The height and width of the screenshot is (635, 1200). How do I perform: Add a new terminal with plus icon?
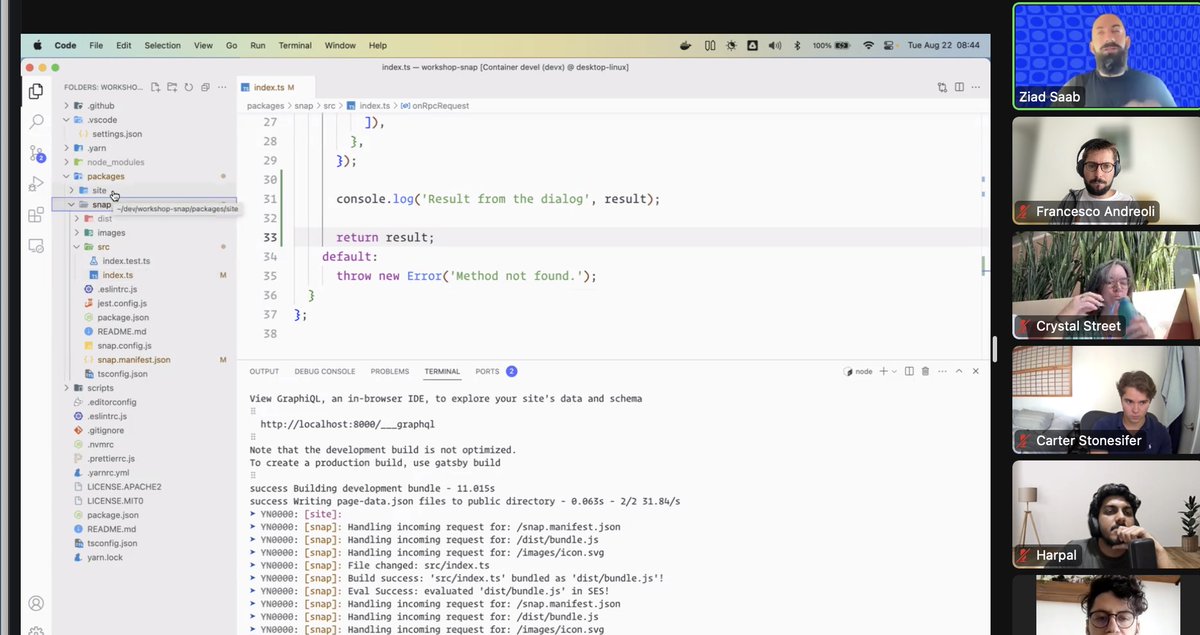886,371
